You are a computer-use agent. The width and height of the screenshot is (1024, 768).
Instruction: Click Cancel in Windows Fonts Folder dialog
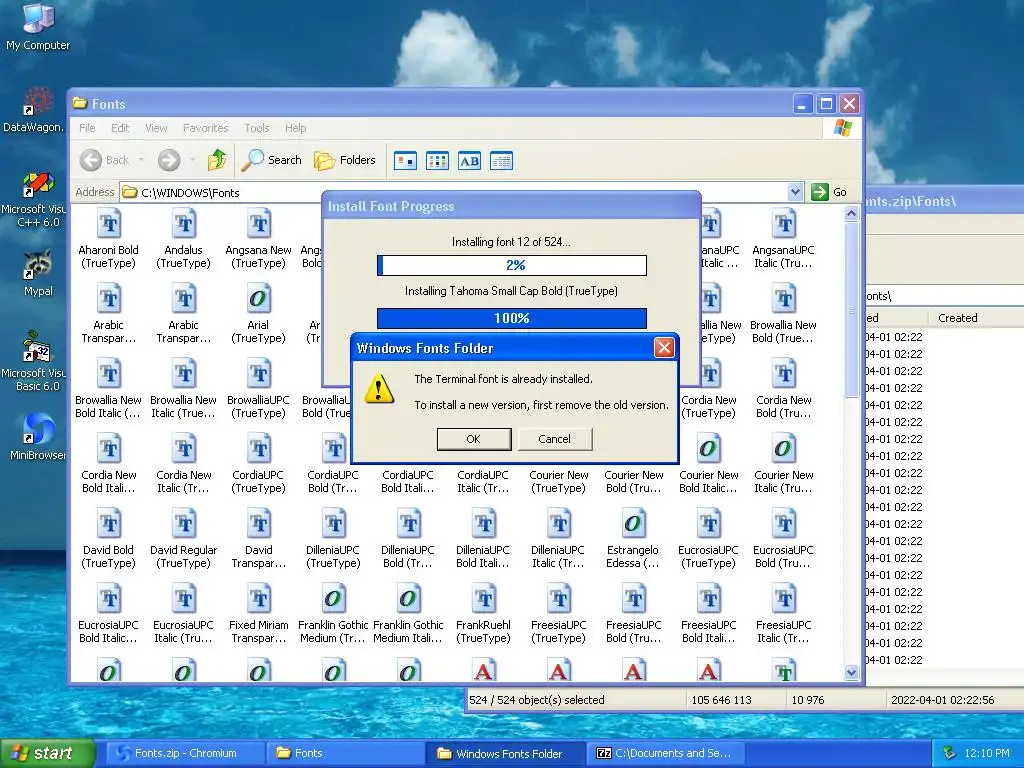(554, 439)
